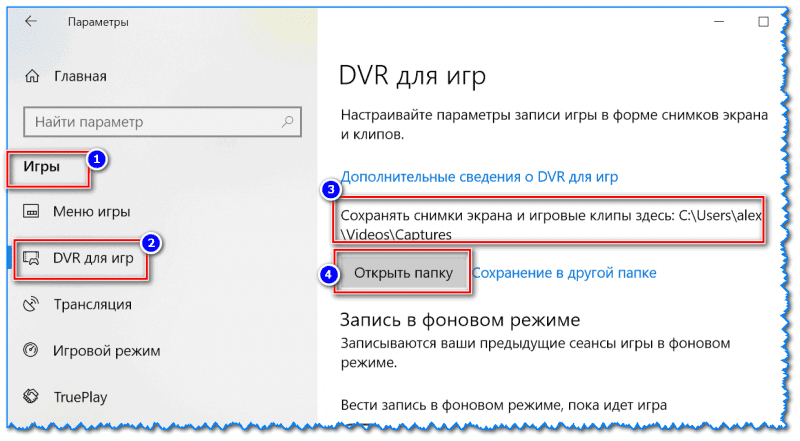Switch to Игровой режим section
This screenshot has height=441, width=800.
(107, 351)
